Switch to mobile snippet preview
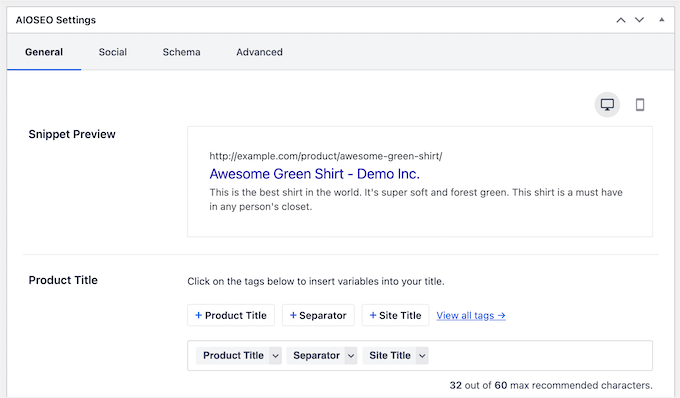 pyautogui.click(x=640, y=104)
